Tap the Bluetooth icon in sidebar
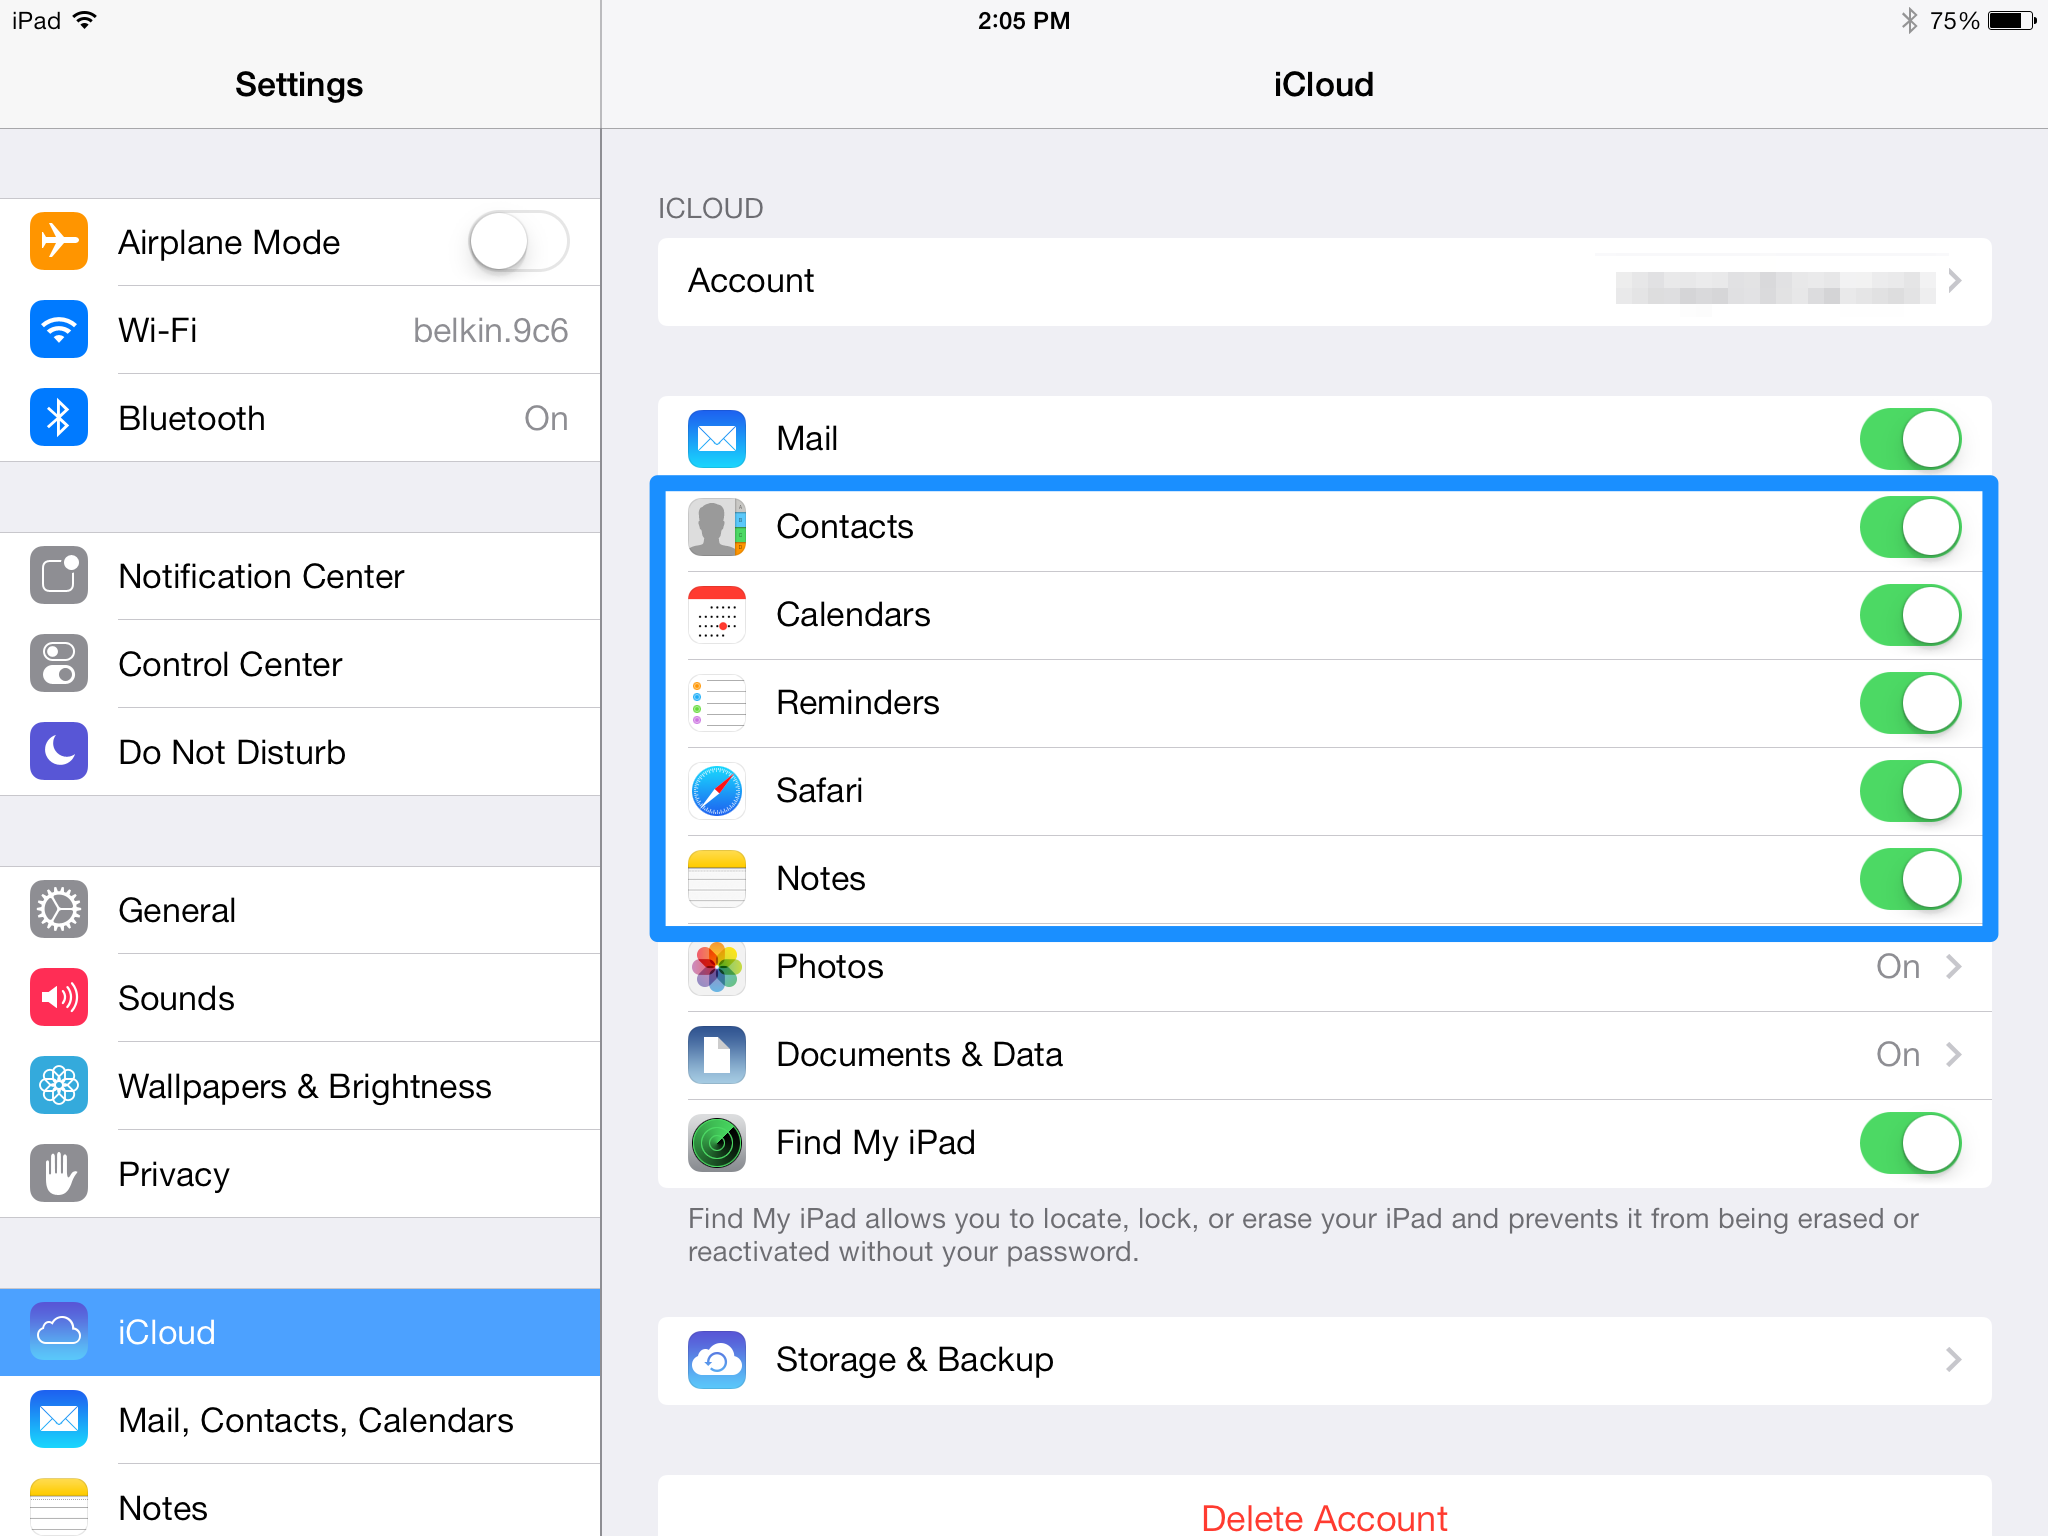The height and width of the screenshot is (1536, 2048). 59,418
